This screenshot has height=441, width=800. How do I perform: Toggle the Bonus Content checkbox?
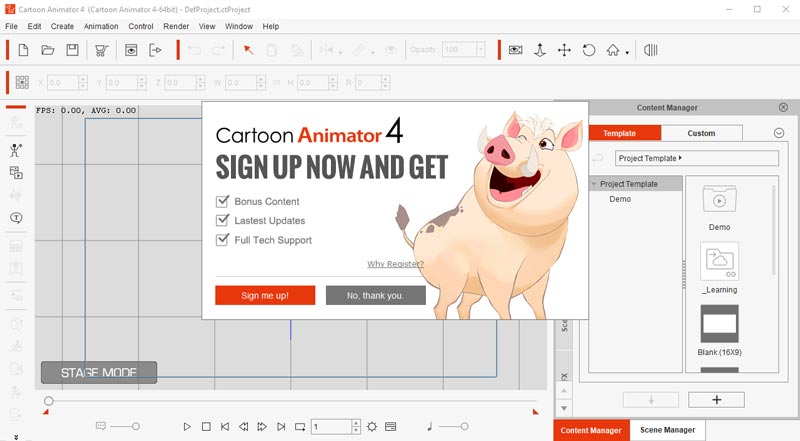[222, 201]
